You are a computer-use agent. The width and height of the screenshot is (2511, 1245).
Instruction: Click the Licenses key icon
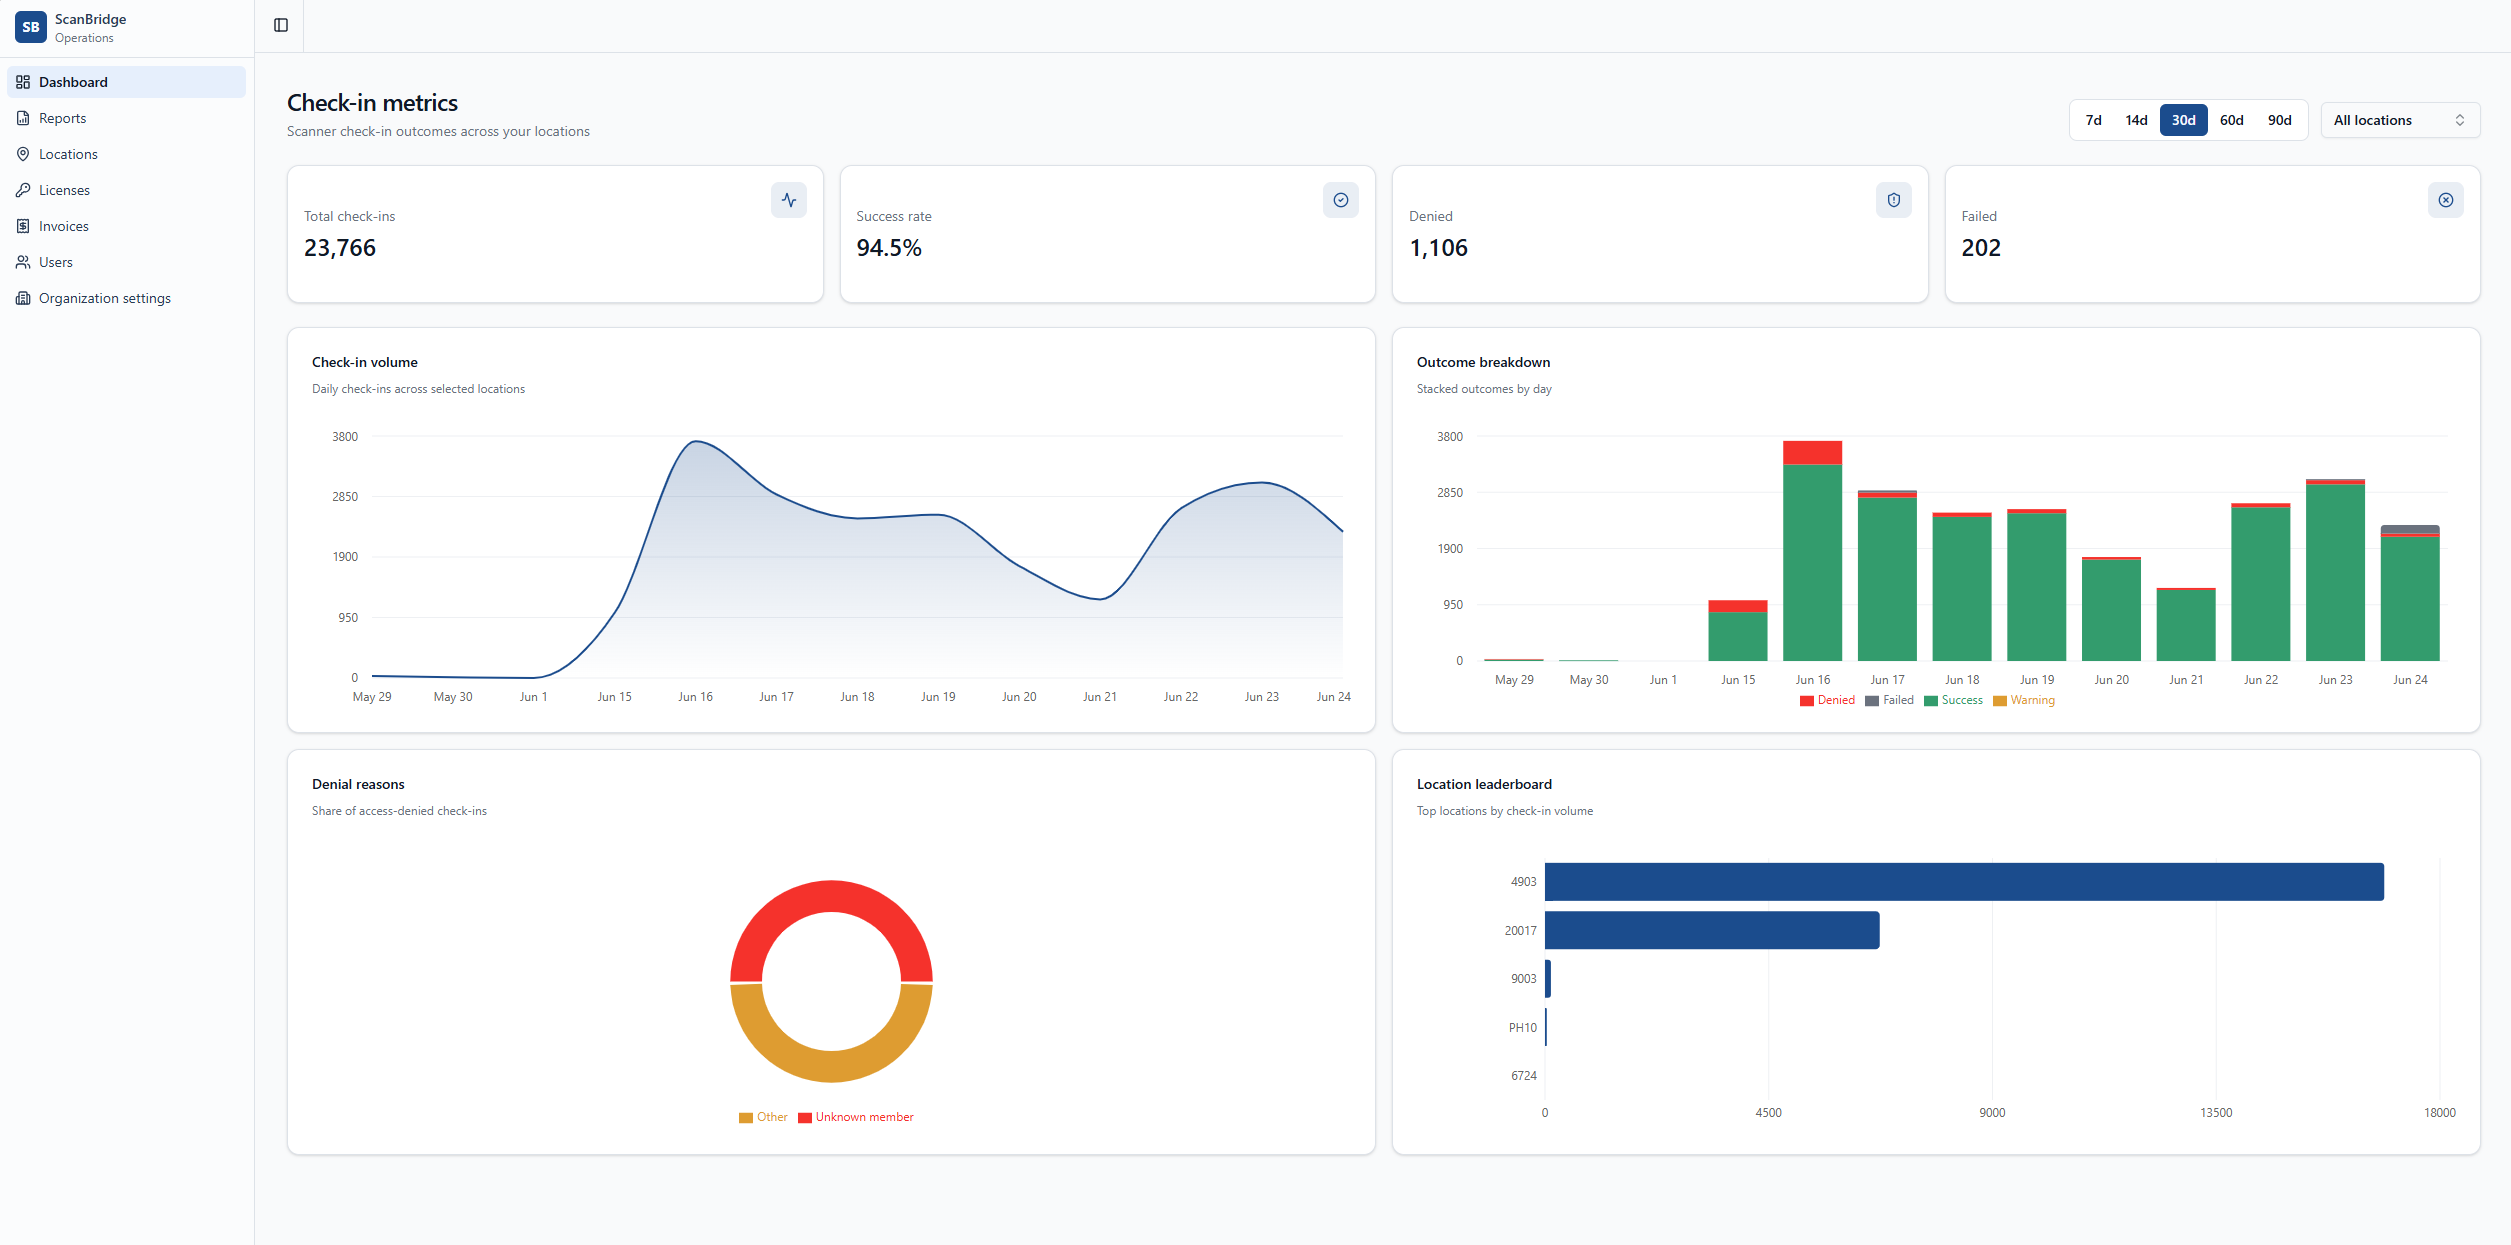click(23, 190)
